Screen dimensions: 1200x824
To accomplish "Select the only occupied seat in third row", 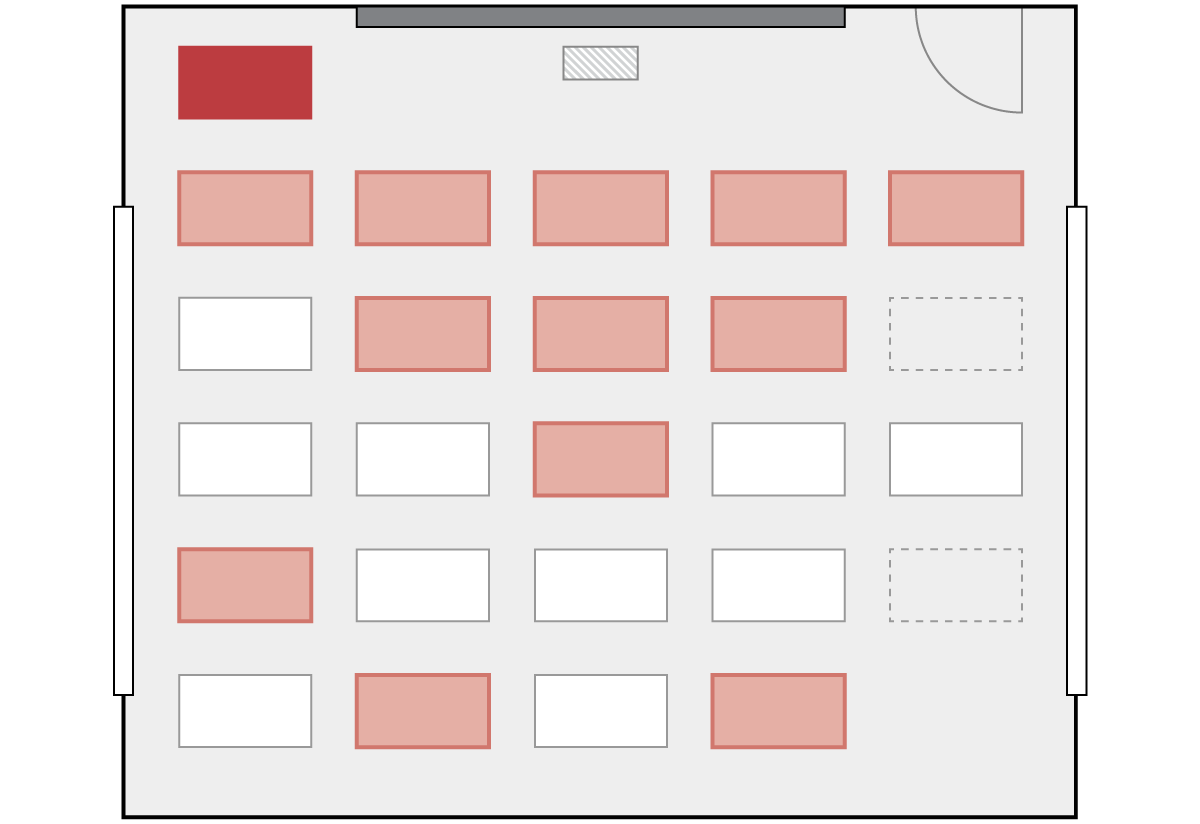I will 601,459.
